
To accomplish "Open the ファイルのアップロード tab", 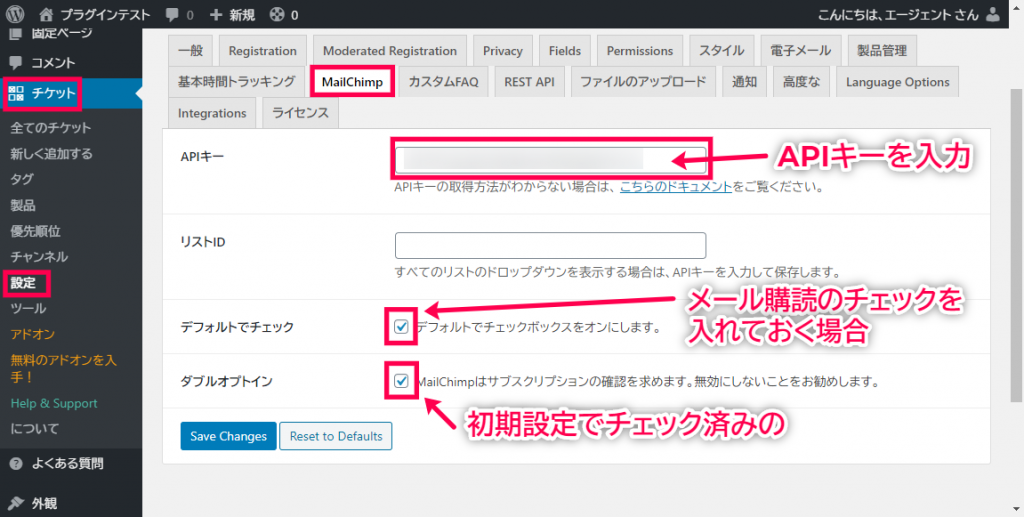I will click(x=643, y=82).
